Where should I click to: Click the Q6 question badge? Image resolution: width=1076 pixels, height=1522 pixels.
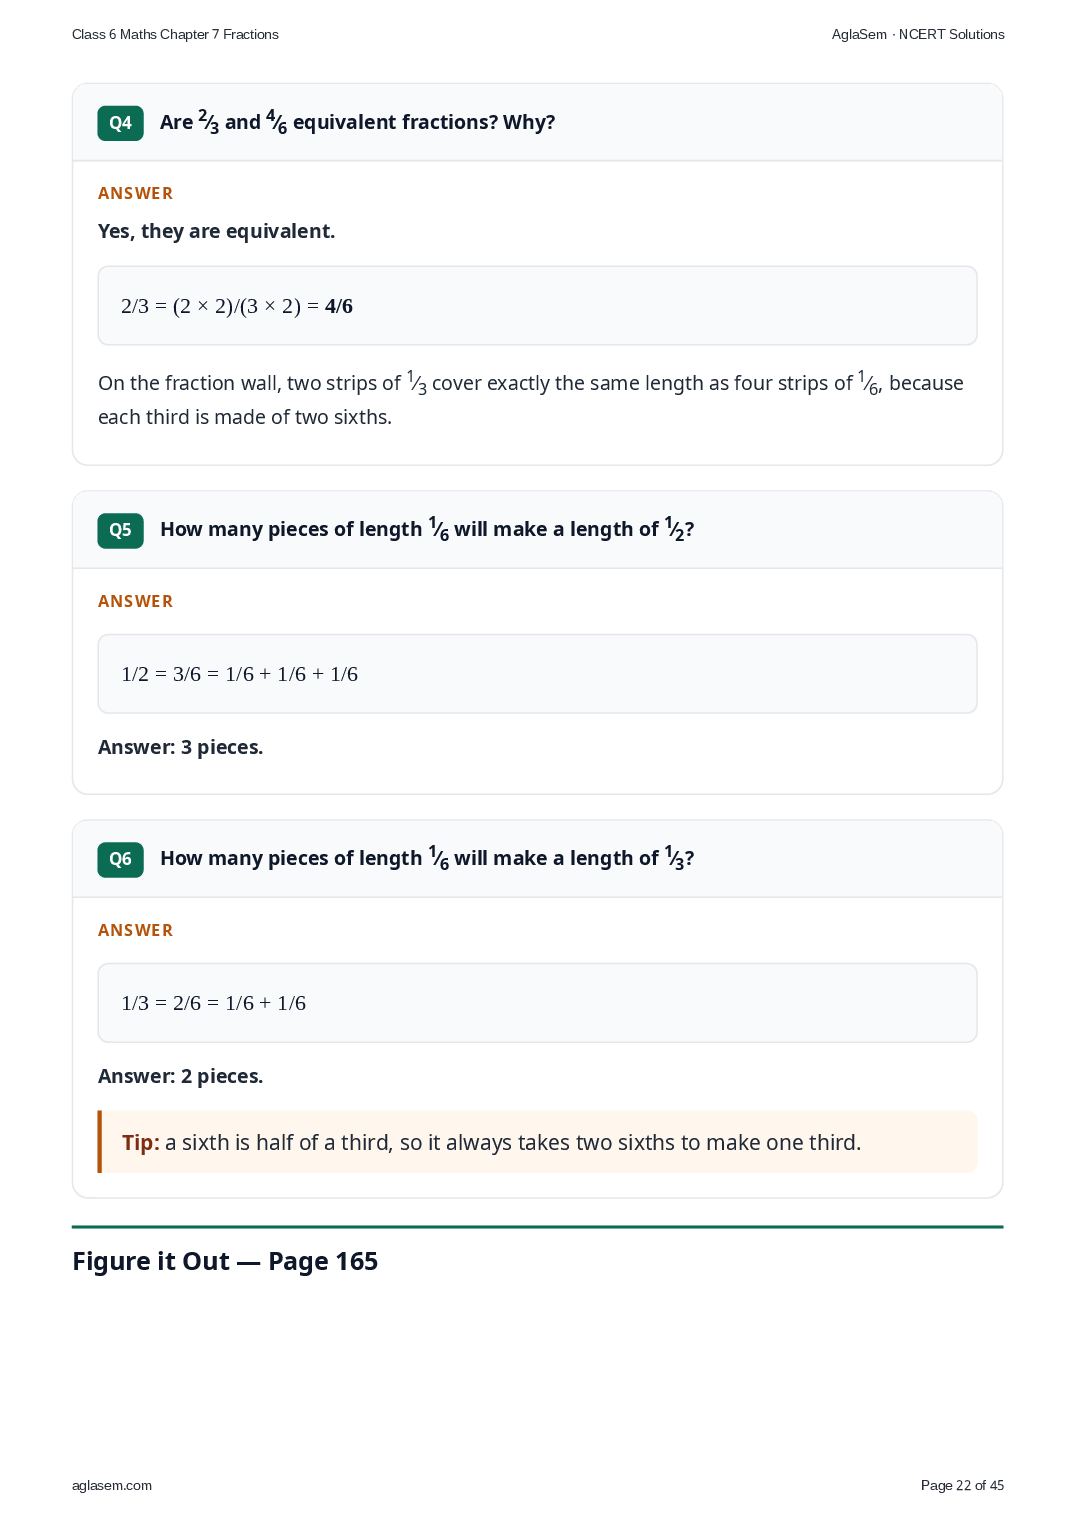point(120,859)
